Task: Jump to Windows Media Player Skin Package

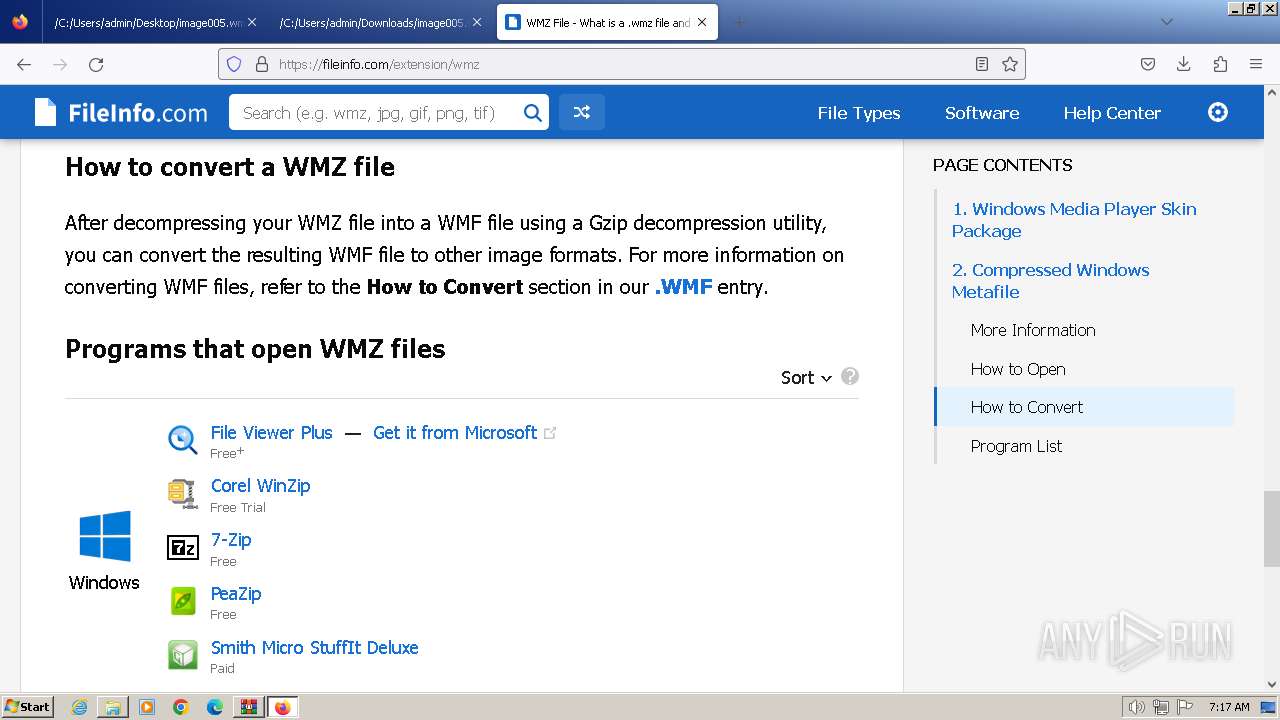Action: click(1074, 220)
